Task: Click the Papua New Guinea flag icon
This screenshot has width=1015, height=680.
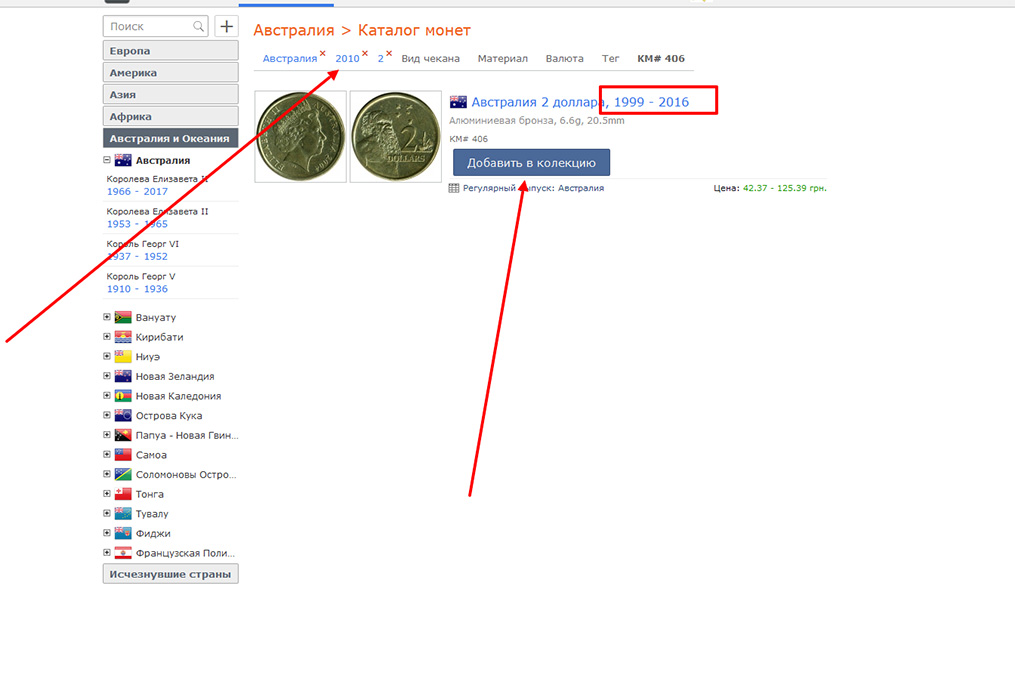Action: coord(123,435)
